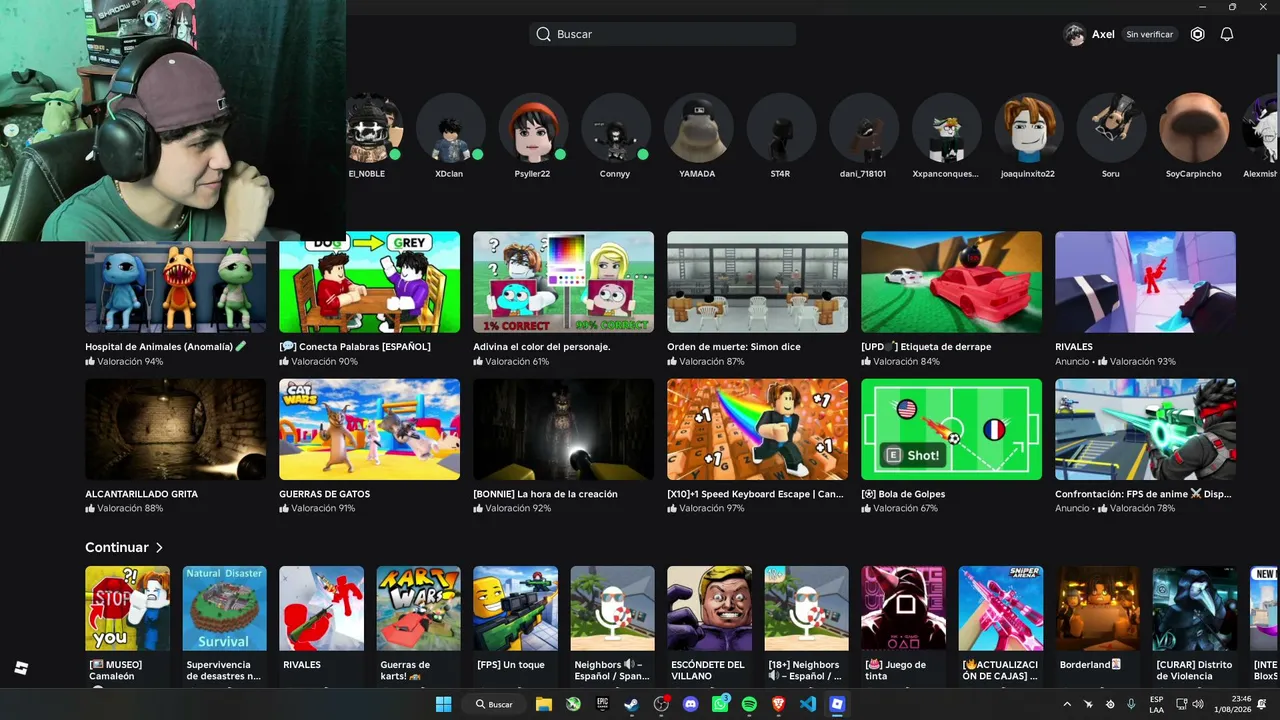Click the Sin verificar badge
This screenshot has height=720, width=1280.
click(1150, 34)
